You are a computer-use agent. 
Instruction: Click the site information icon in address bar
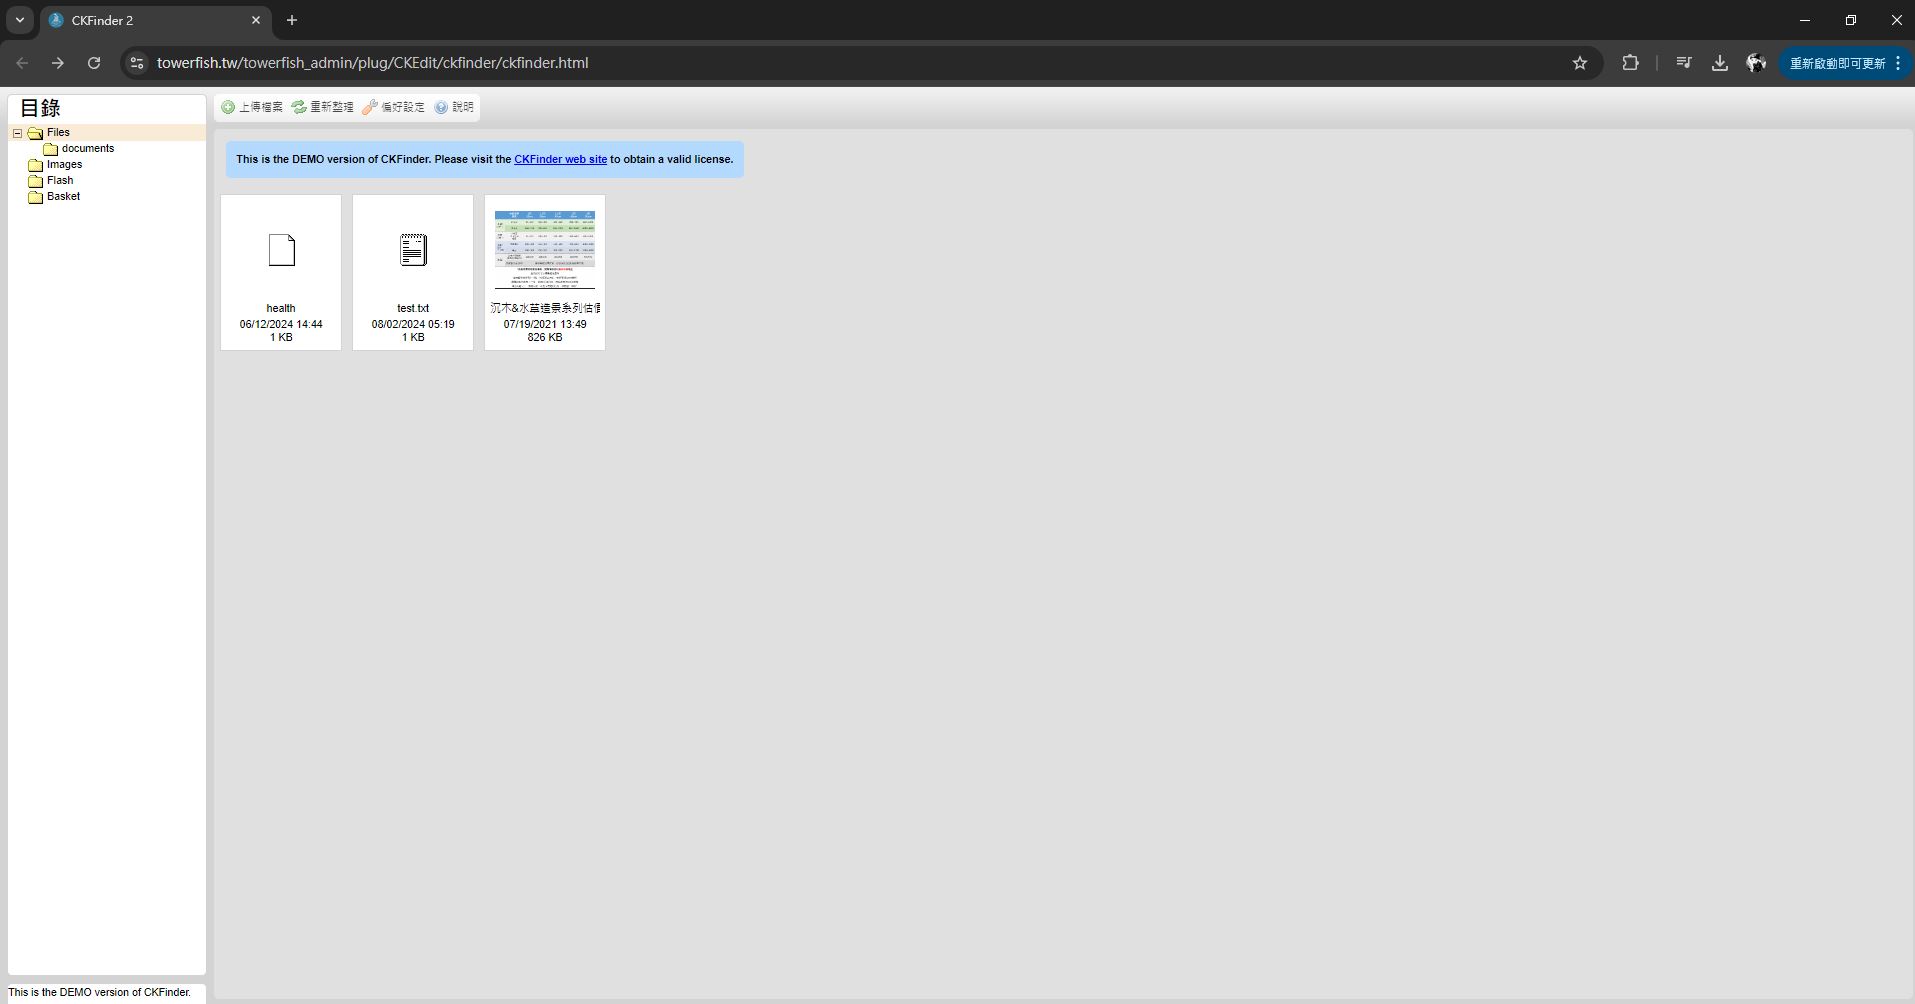(x=137, y=63)
